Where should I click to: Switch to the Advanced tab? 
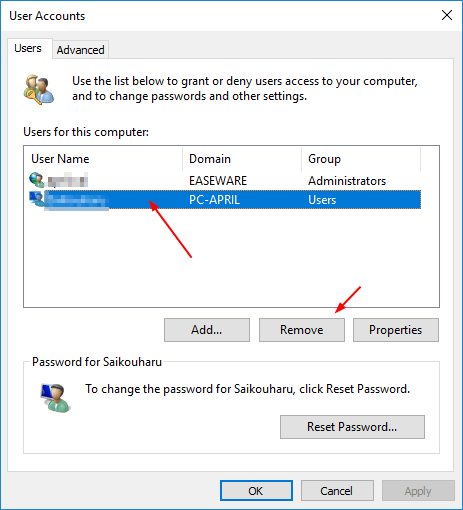click(x=80, y=50)
